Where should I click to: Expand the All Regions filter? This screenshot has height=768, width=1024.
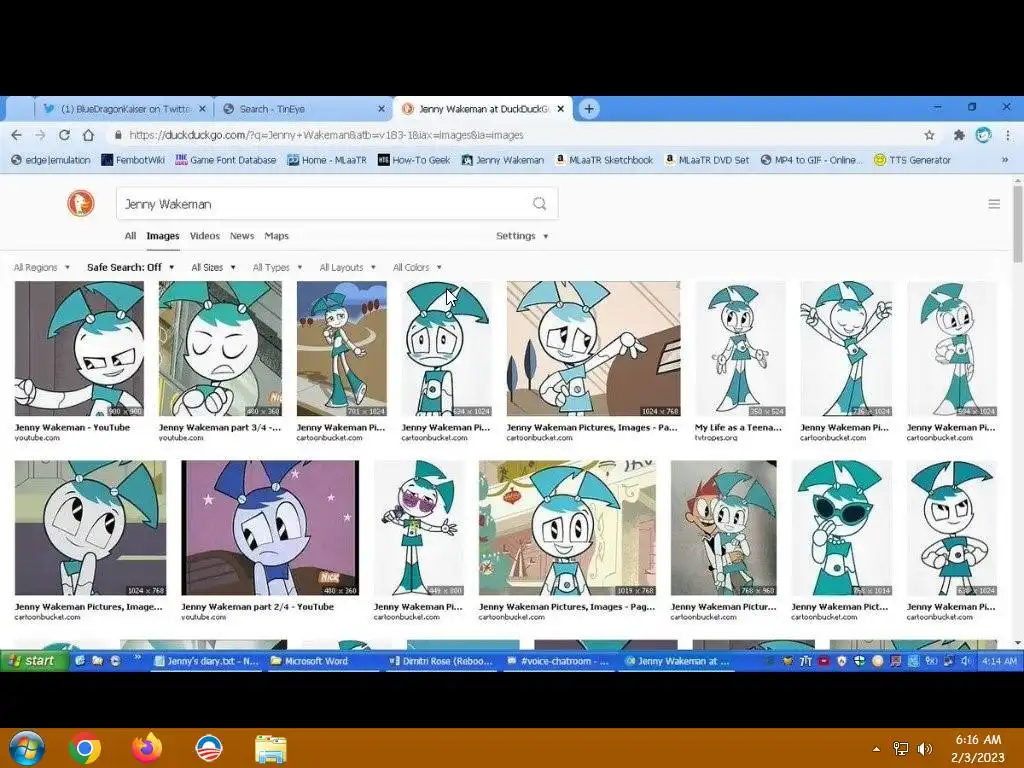(42, 267)
